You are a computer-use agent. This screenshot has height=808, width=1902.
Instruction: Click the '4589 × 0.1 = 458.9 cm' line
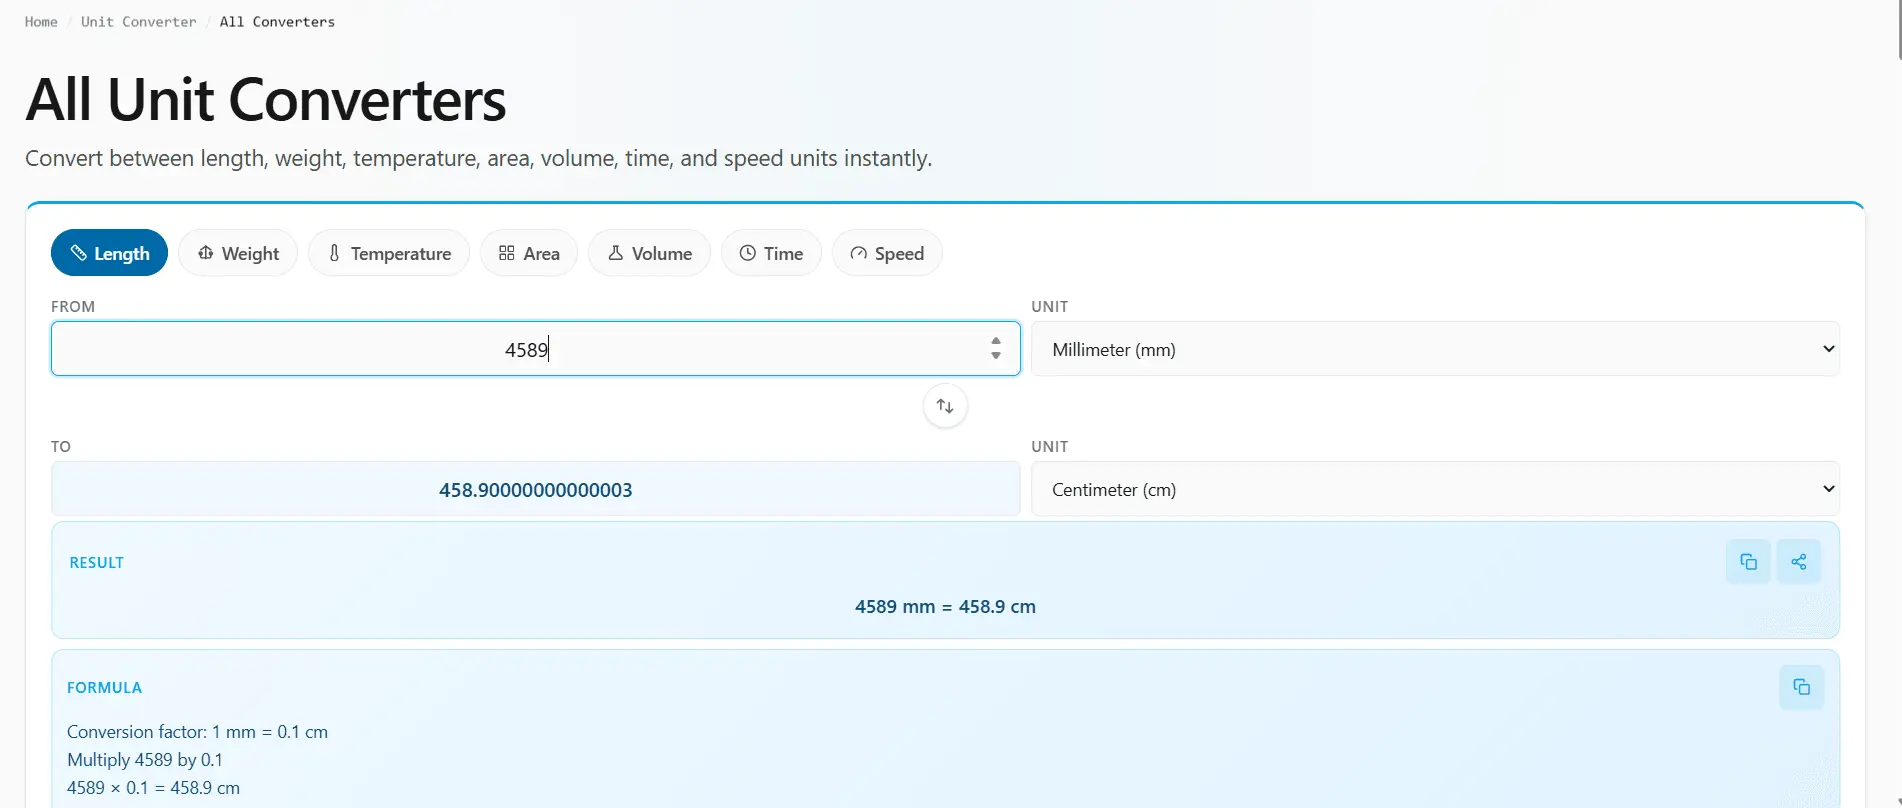[153, 788]
